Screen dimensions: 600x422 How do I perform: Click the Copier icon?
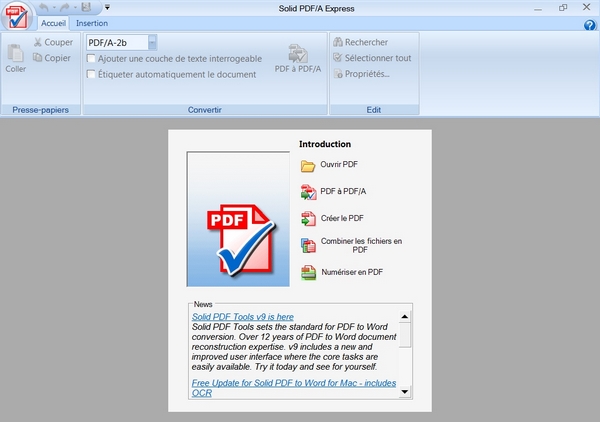pos(38,58)
